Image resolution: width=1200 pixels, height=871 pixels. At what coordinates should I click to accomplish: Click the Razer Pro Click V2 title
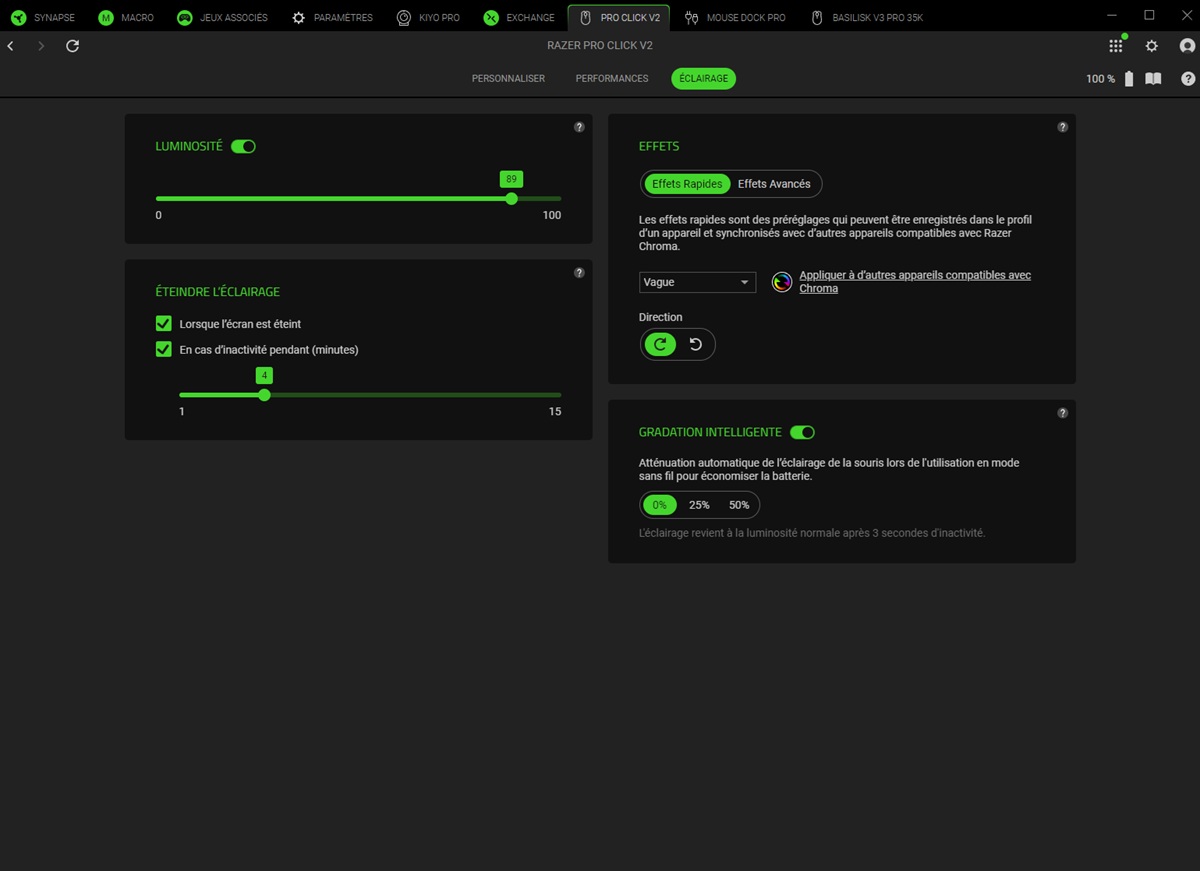pos(600,46)
